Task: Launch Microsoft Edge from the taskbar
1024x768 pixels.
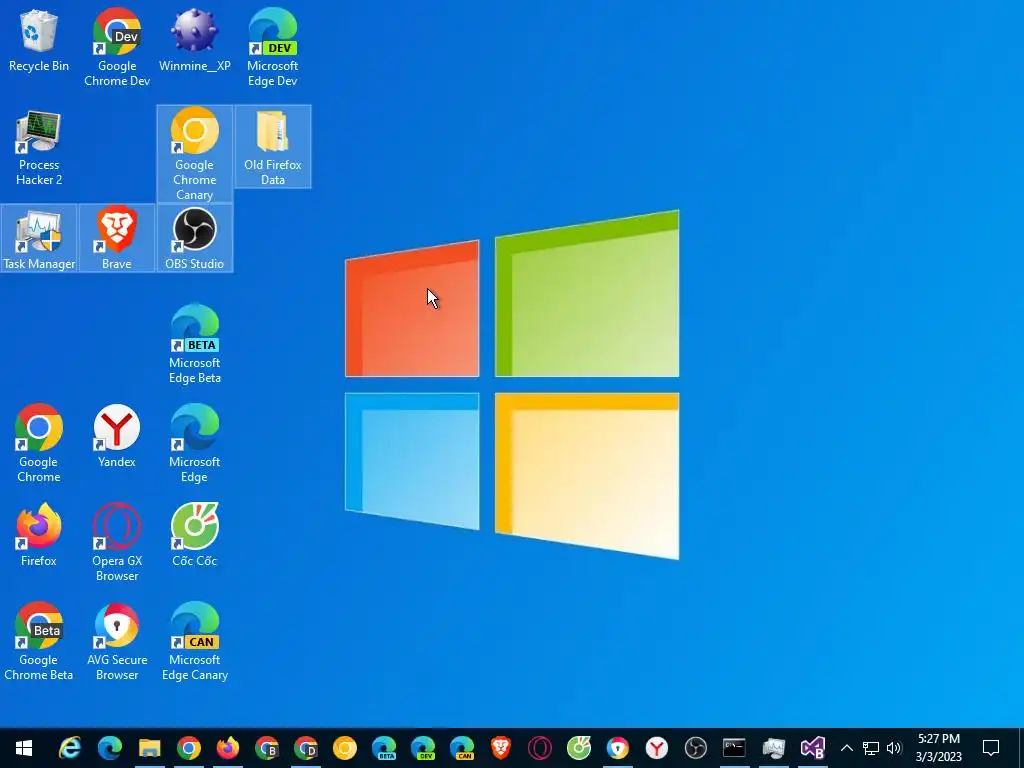Action: 110,748
